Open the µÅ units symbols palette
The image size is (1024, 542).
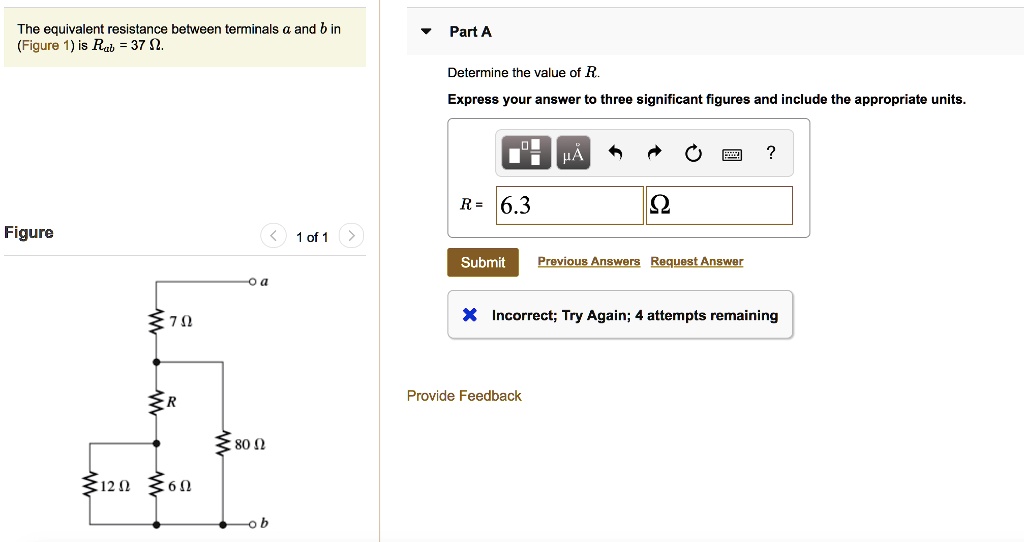pyautogui.click(x=573, y=153)
